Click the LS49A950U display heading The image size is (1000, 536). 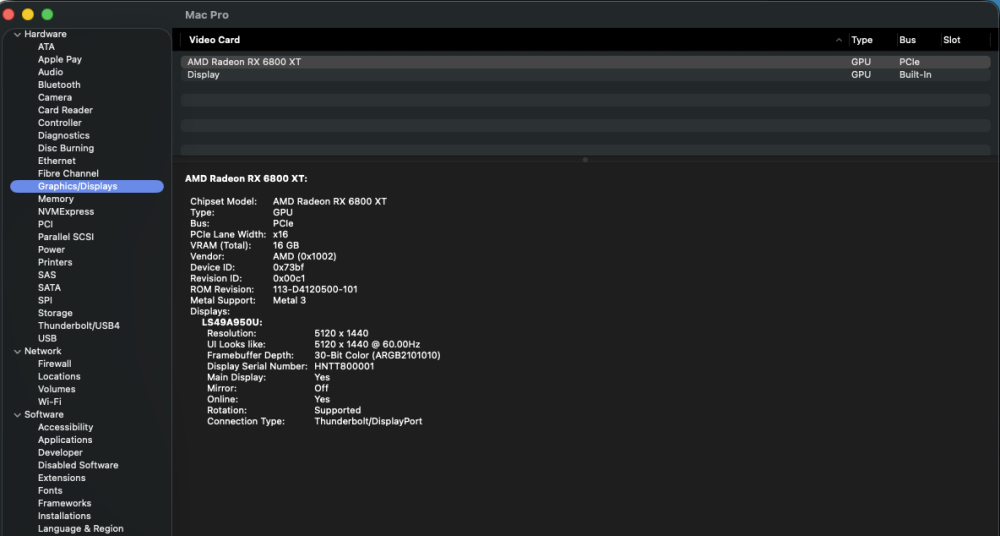(x=232, y=323)
